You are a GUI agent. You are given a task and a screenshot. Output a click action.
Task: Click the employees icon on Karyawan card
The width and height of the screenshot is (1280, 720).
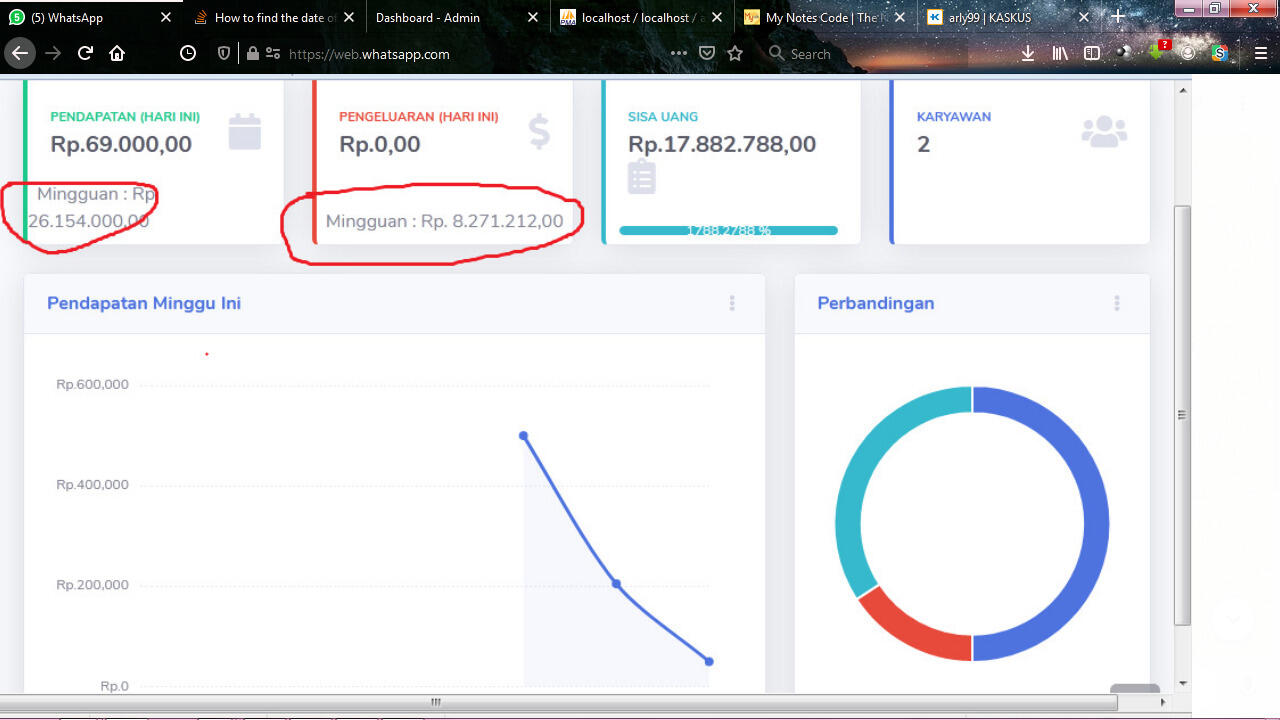tap(1103, 129)
